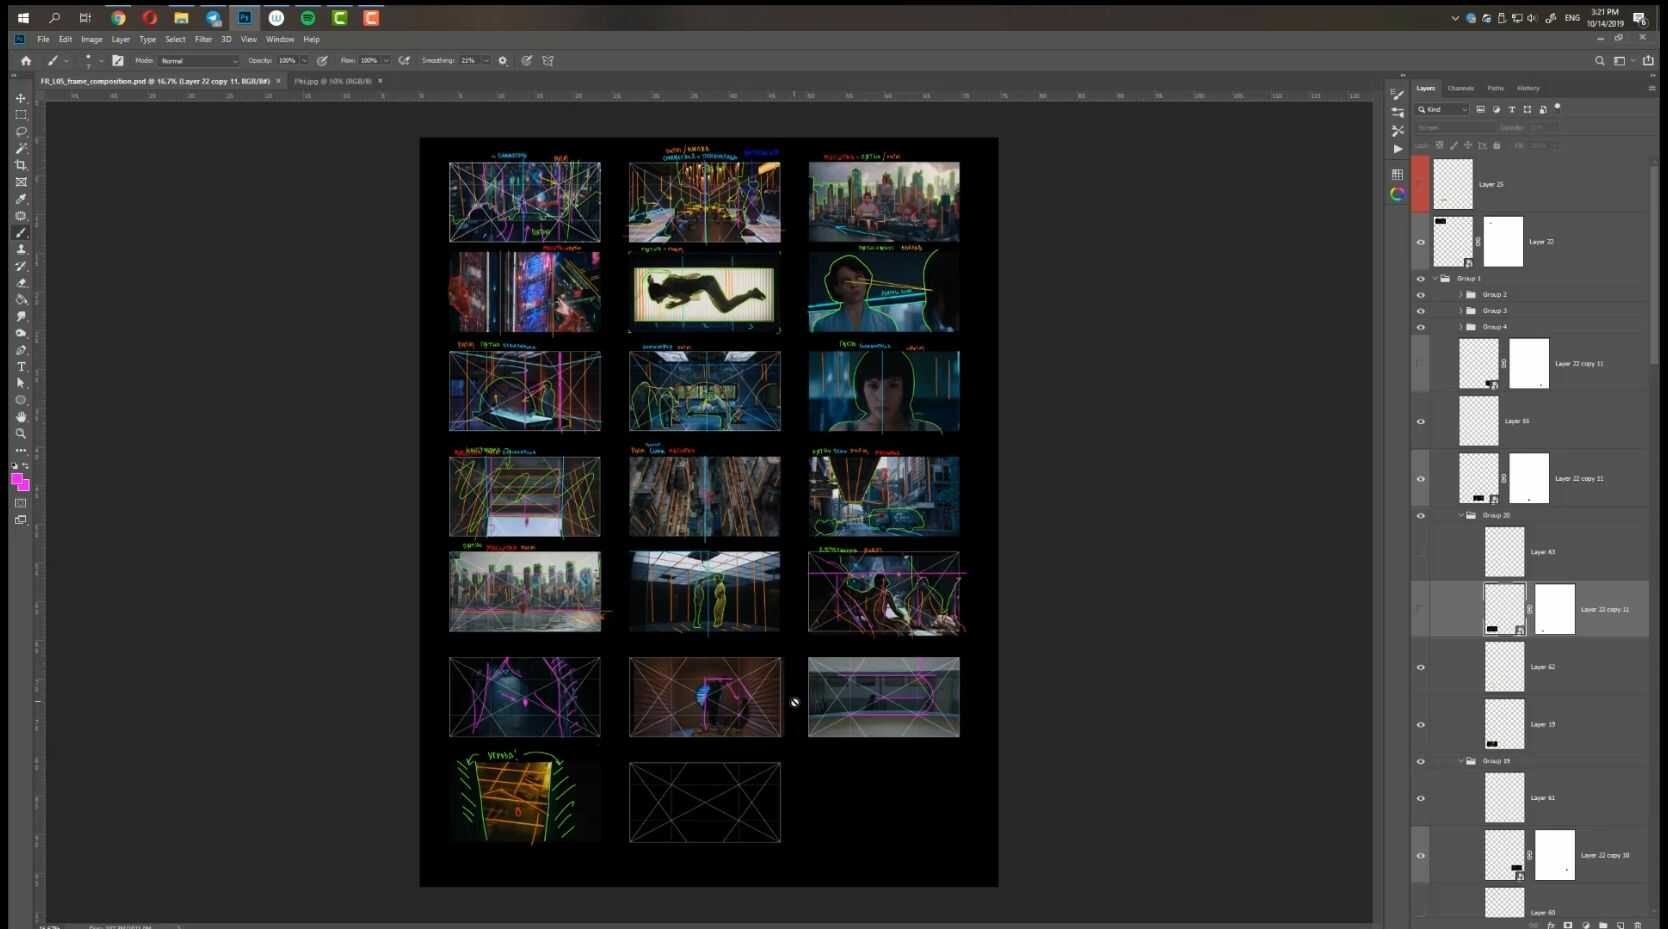Image resolution: width=1668 pixels, height=929 pixels.
Task: Open Windows Start menu
Action: point(23,18)
